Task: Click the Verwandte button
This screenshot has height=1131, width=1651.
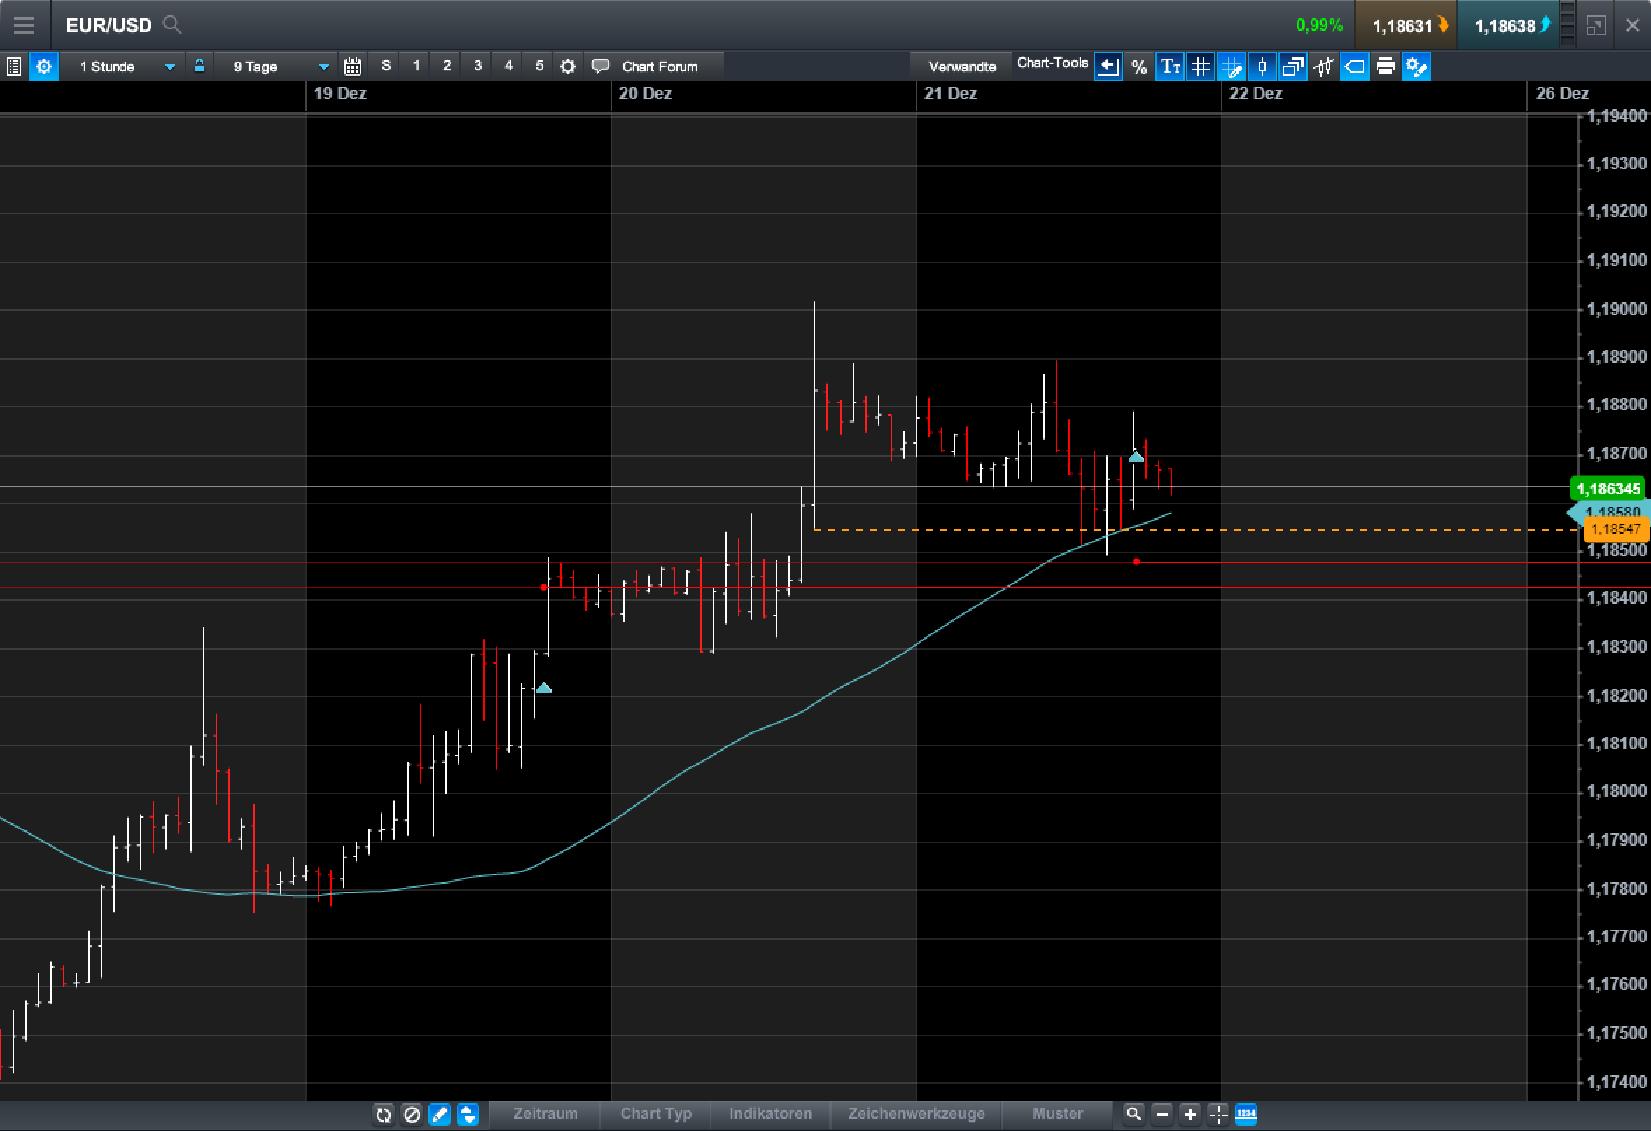Action: [x=961, y=64]
